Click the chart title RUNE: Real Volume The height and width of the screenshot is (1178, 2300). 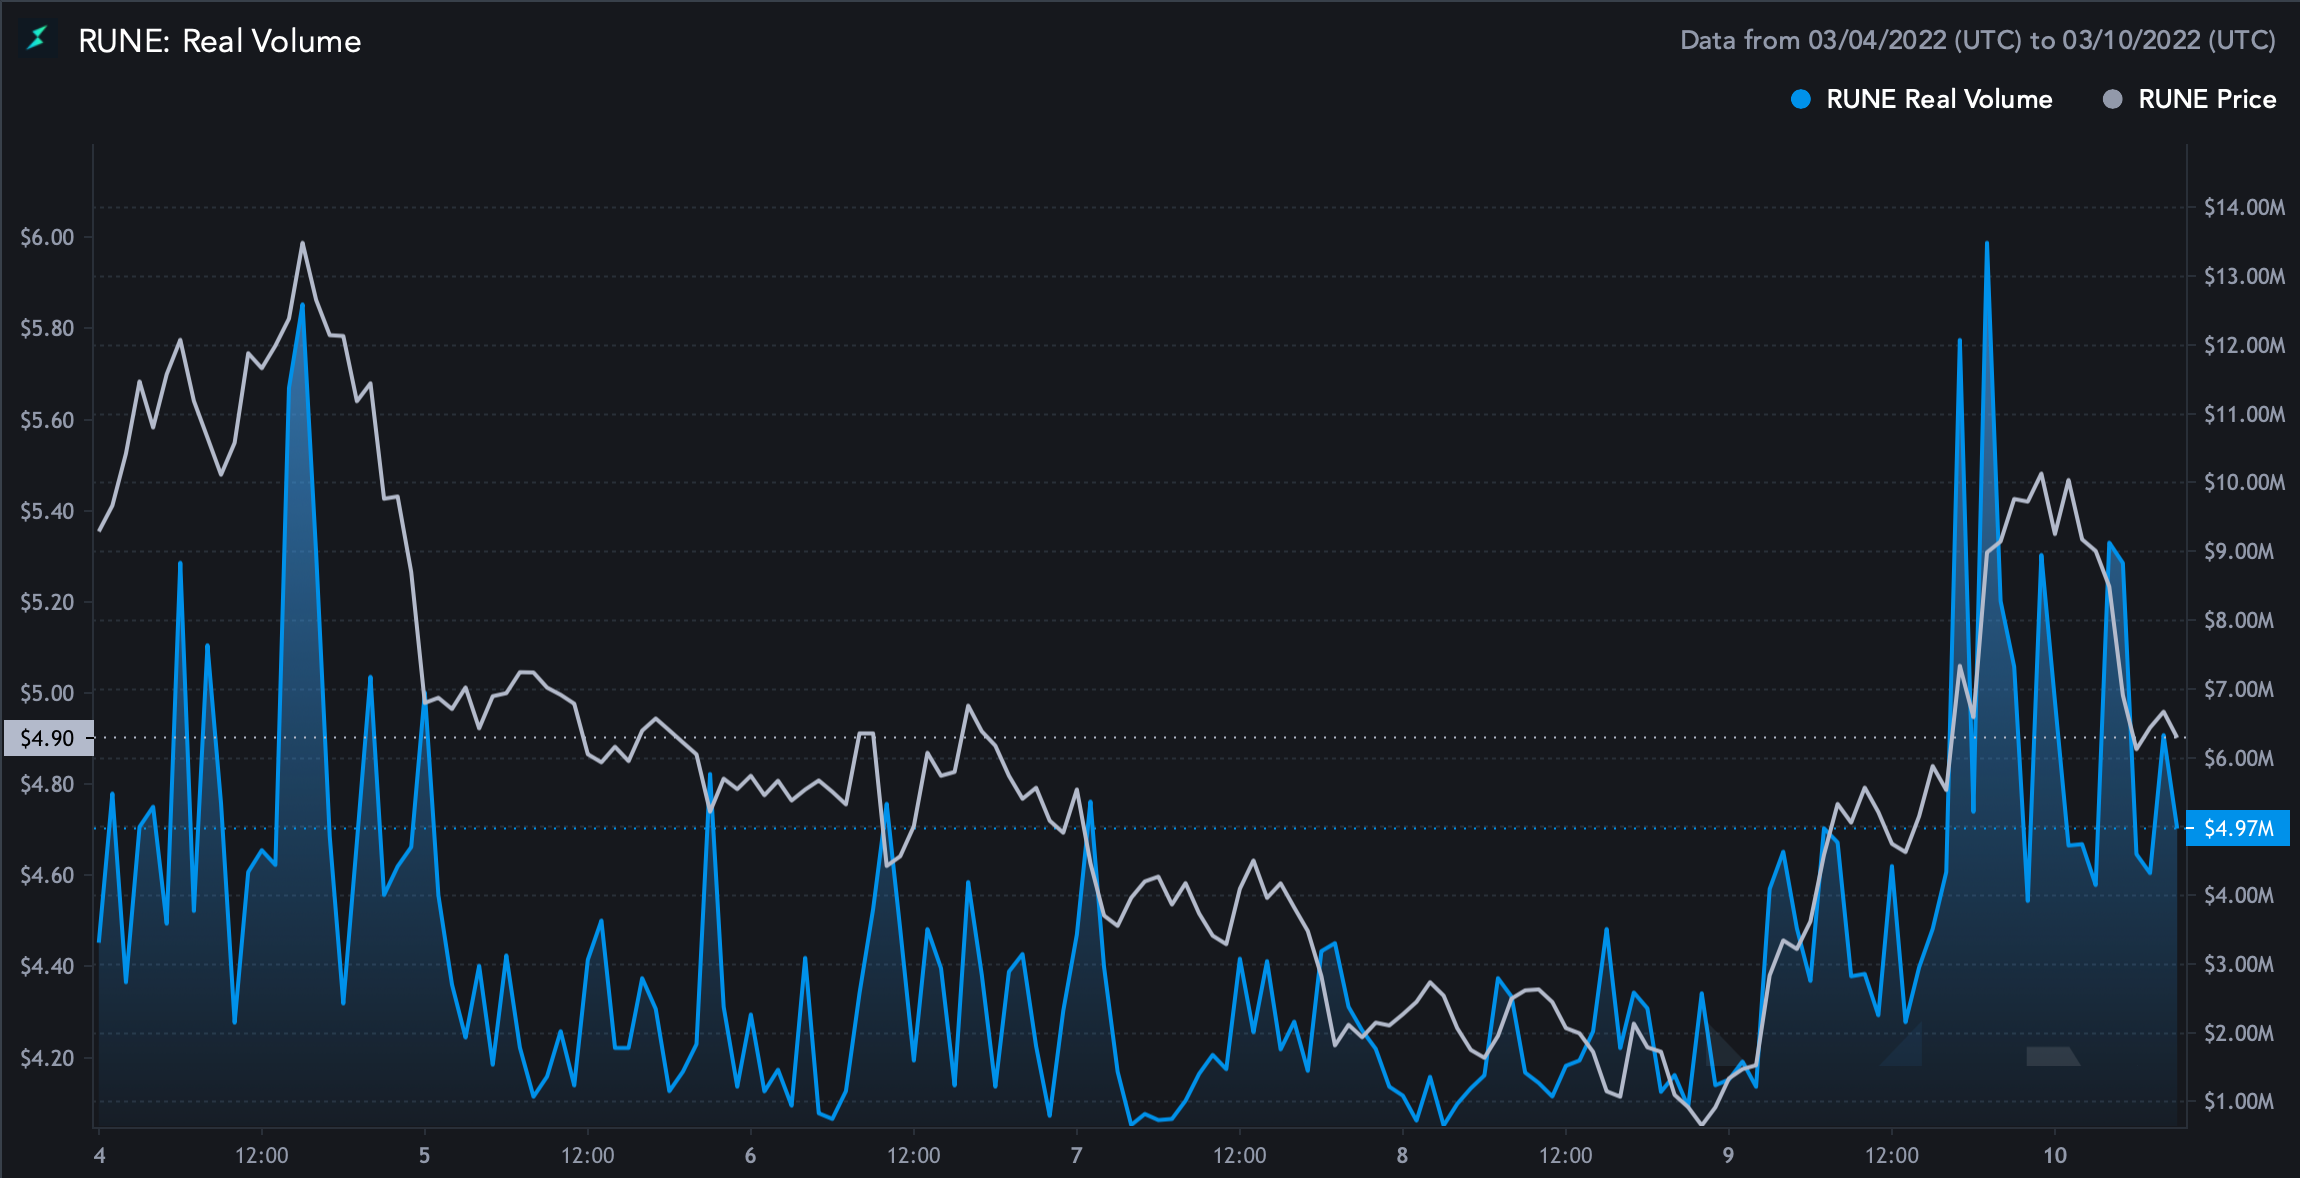[219, 41]
